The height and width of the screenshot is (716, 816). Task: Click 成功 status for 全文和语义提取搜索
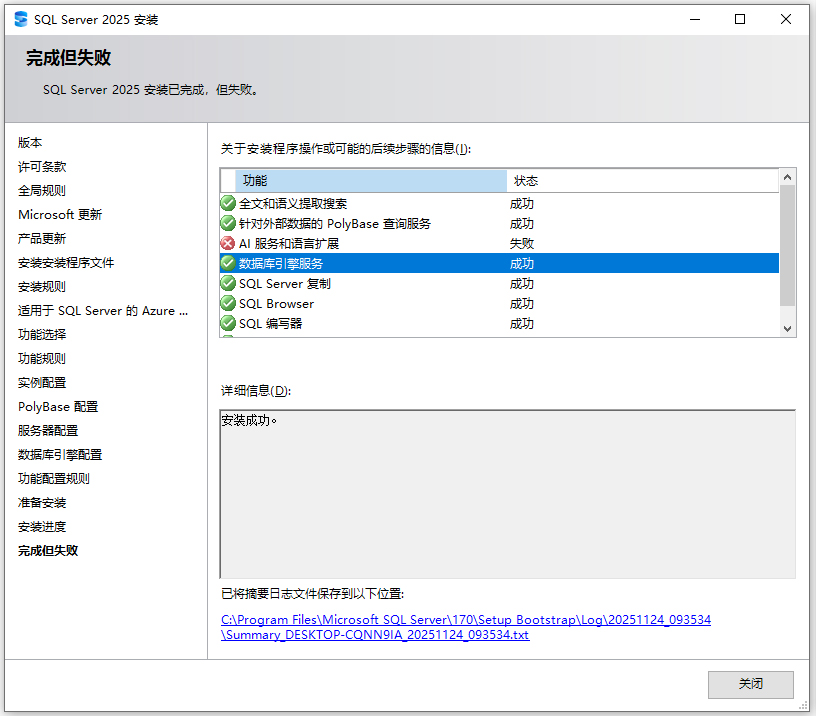(x=521, y=203)
